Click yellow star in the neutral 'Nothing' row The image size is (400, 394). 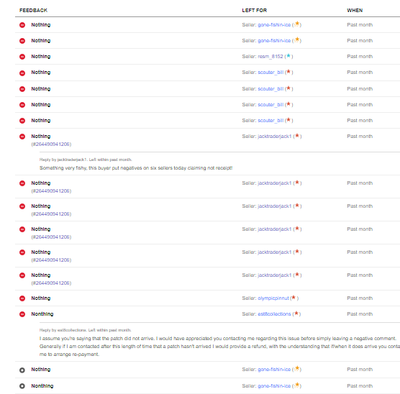[297, 369]
